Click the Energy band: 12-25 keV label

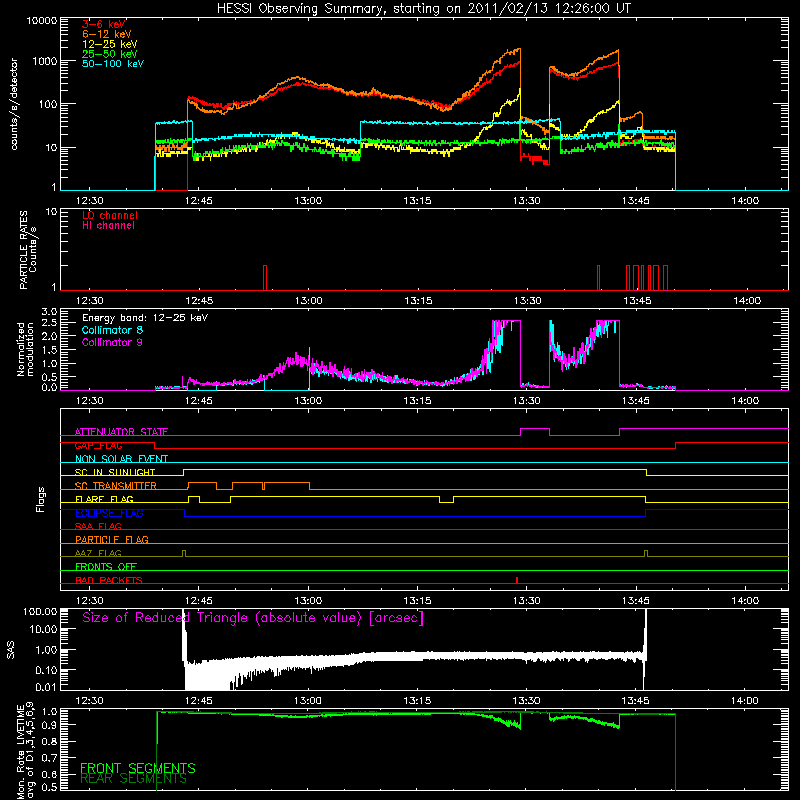click(144, 318)
